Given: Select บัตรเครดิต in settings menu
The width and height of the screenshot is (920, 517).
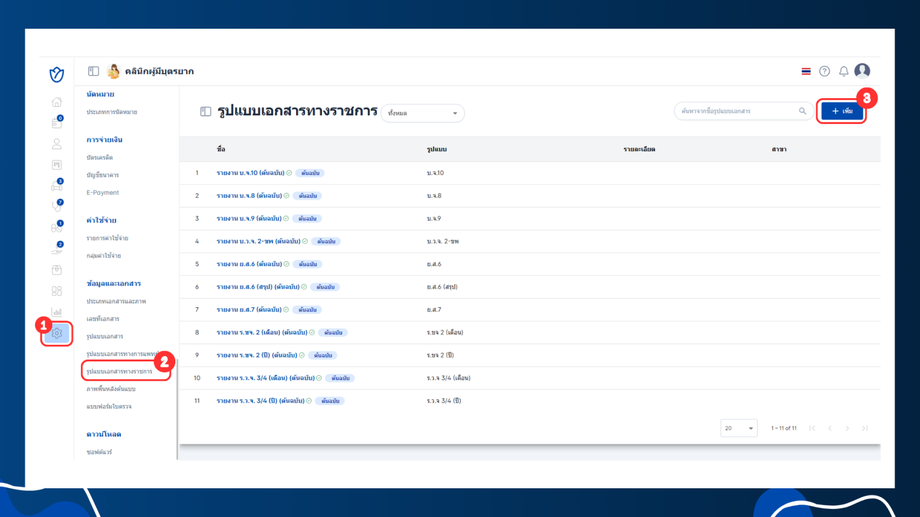Looking at the screenshot, I should (100, 158).
